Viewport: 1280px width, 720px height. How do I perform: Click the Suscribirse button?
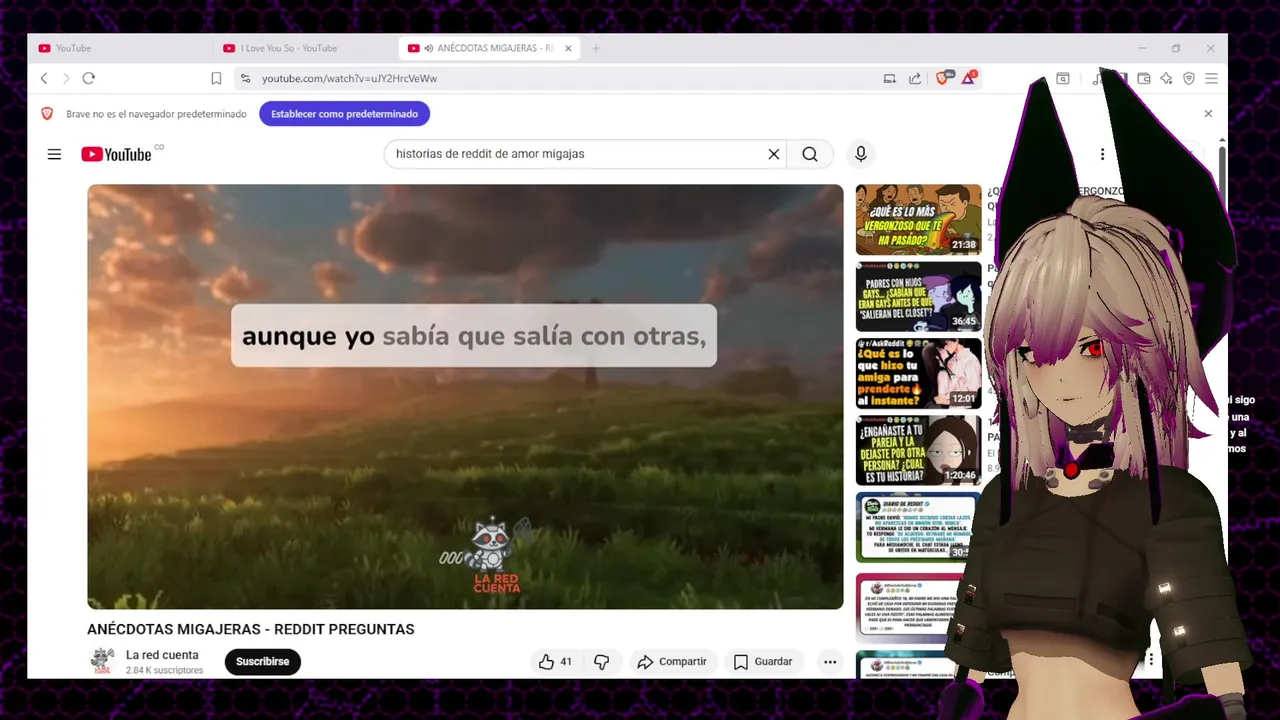click(x=262, y=661)
